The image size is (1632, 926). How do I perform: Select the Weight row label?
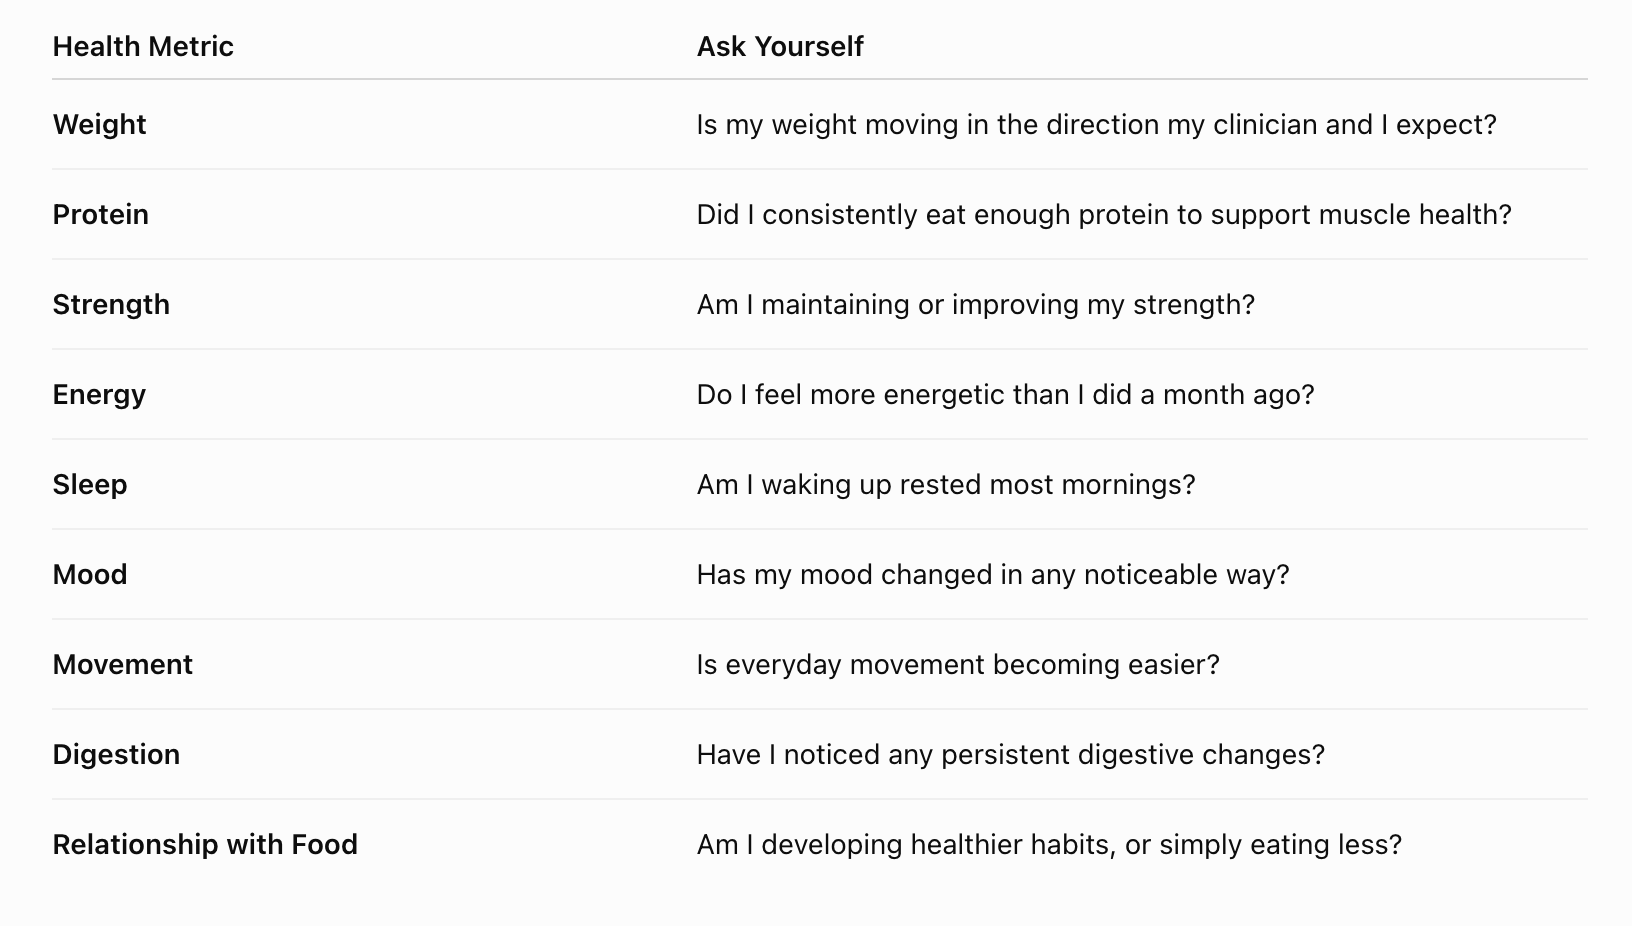99,125
